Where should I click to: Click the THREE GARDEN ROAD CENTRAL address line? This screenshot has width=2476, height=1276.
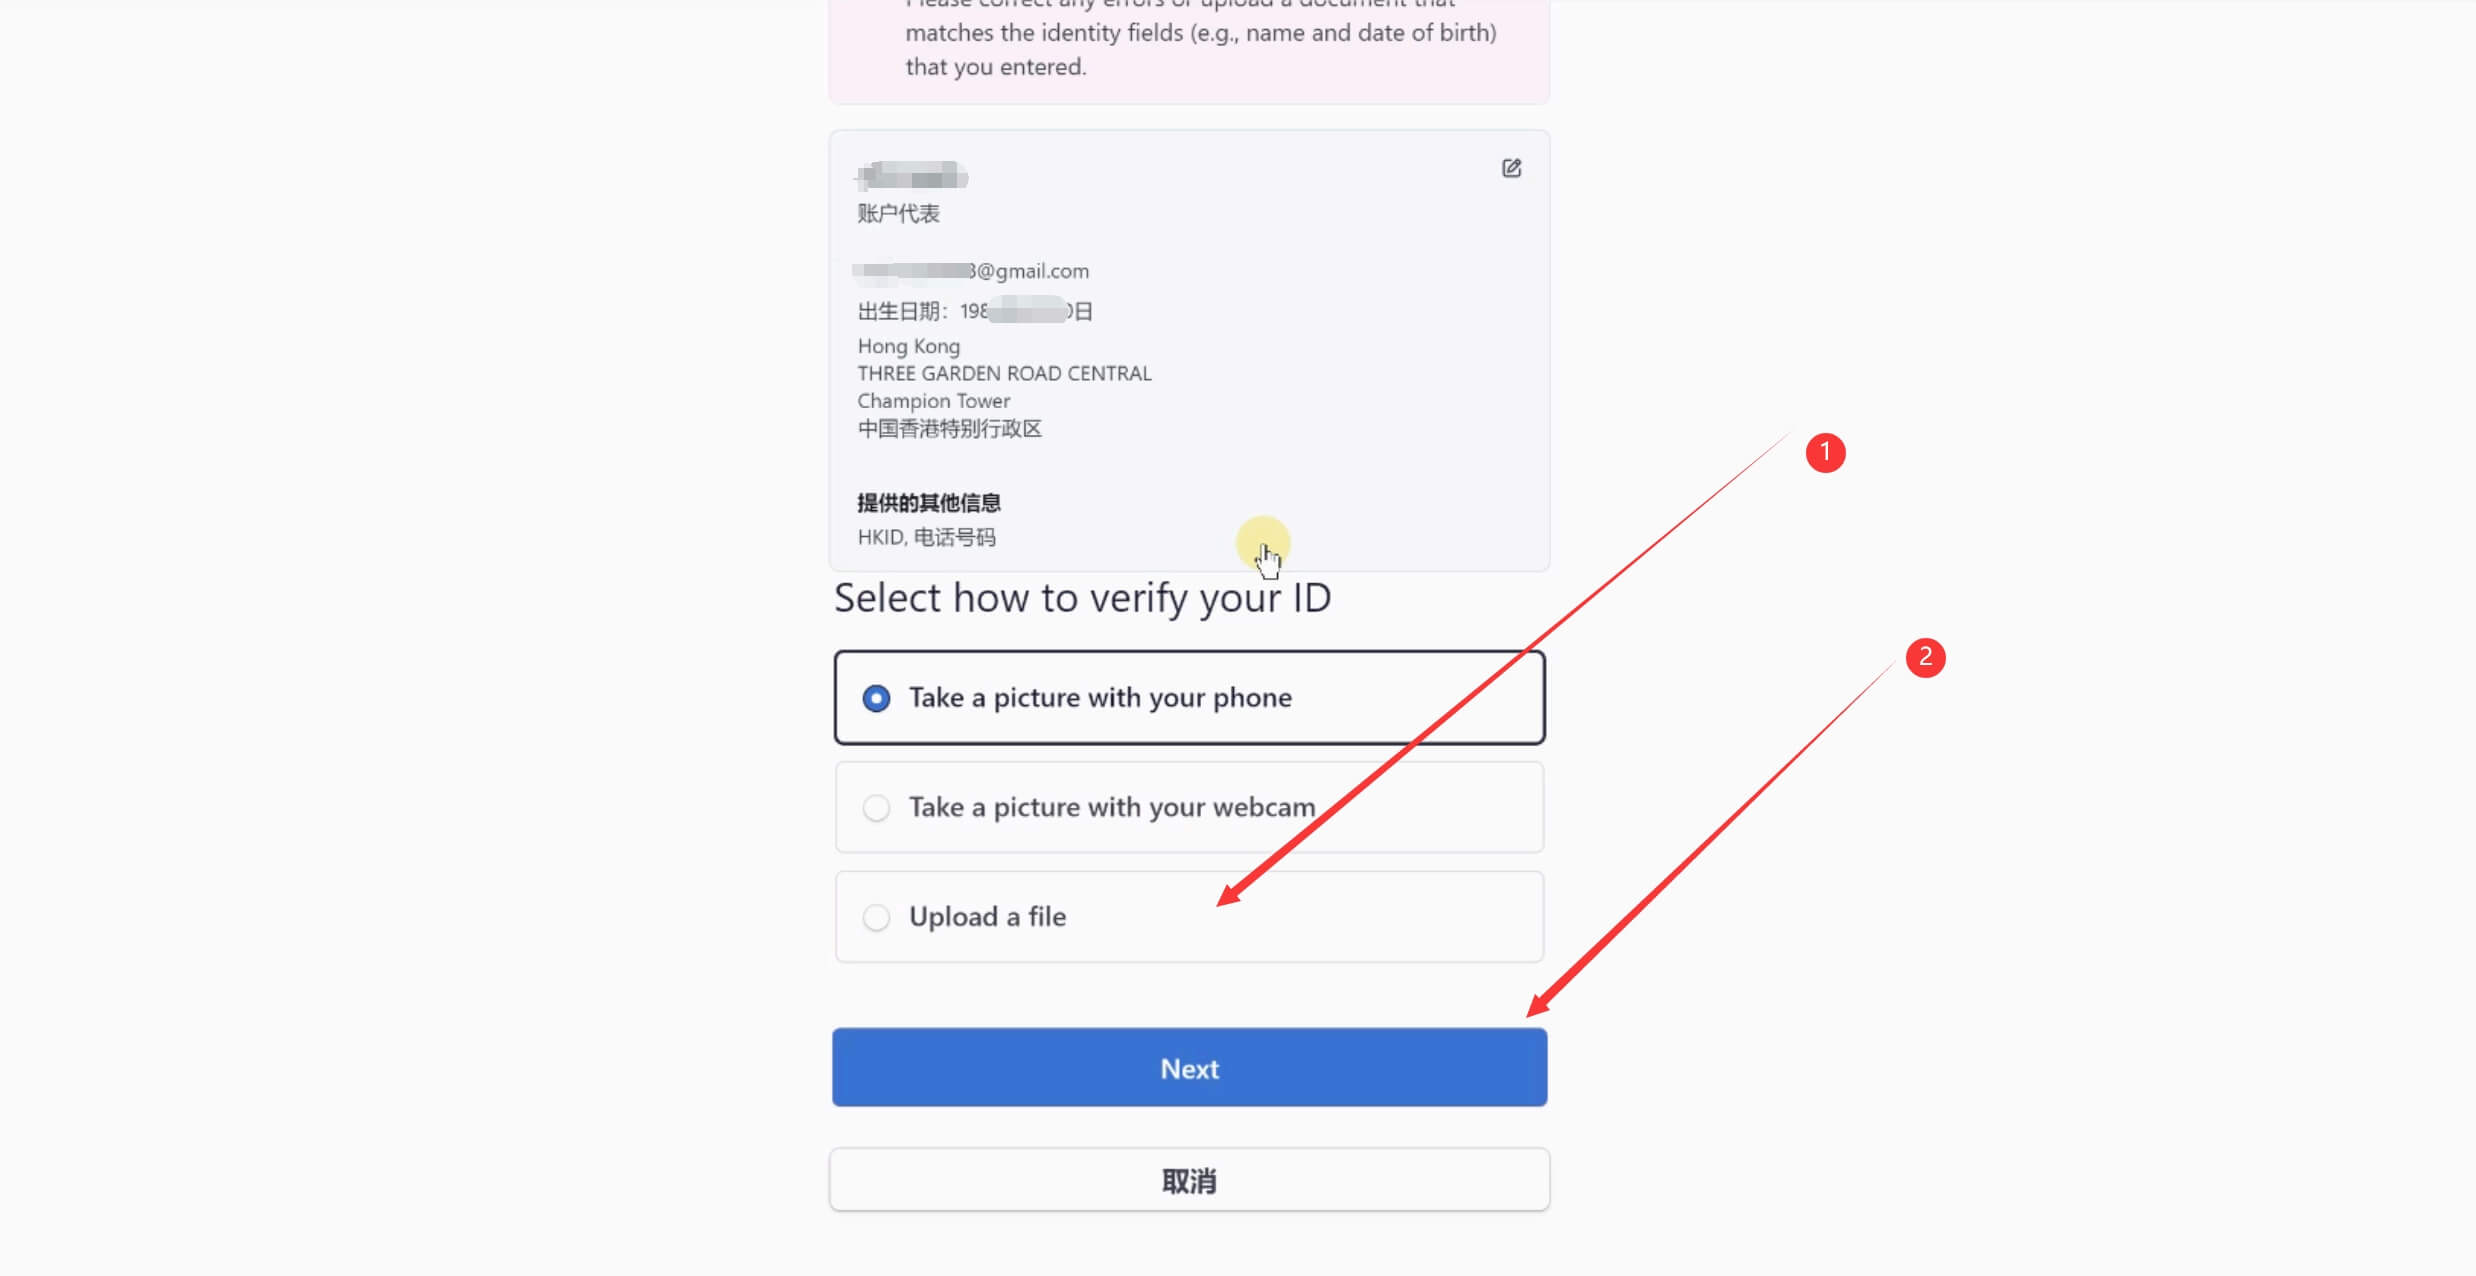[x=1004, y=373]
